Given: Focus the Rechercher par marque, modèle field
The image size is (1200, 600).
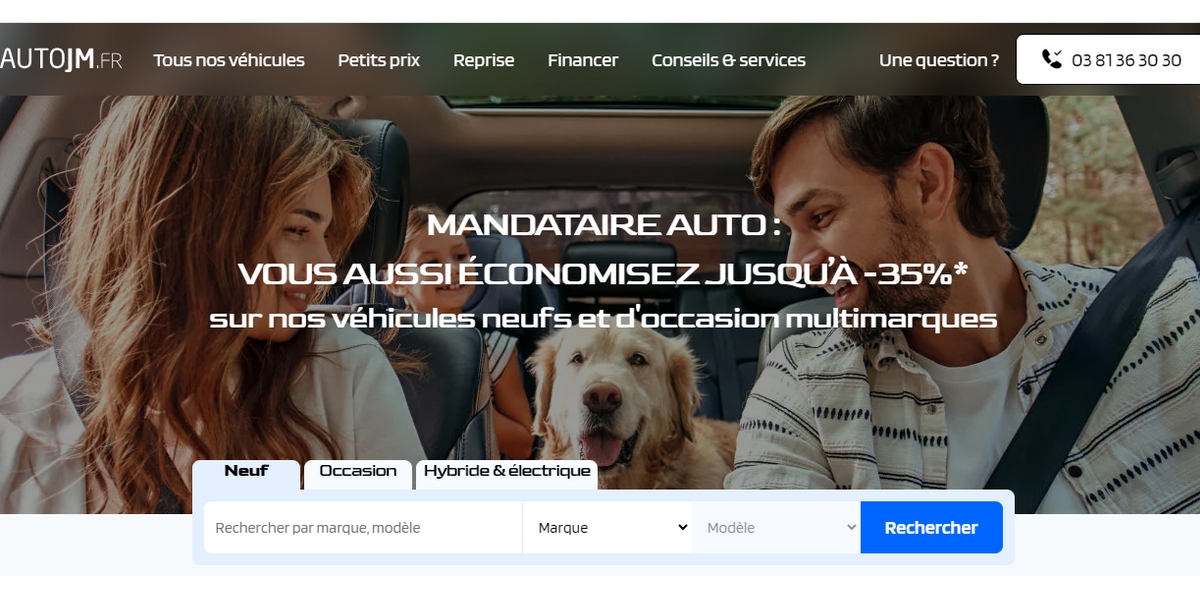Looking at the screenshot, I should (363, 527).
